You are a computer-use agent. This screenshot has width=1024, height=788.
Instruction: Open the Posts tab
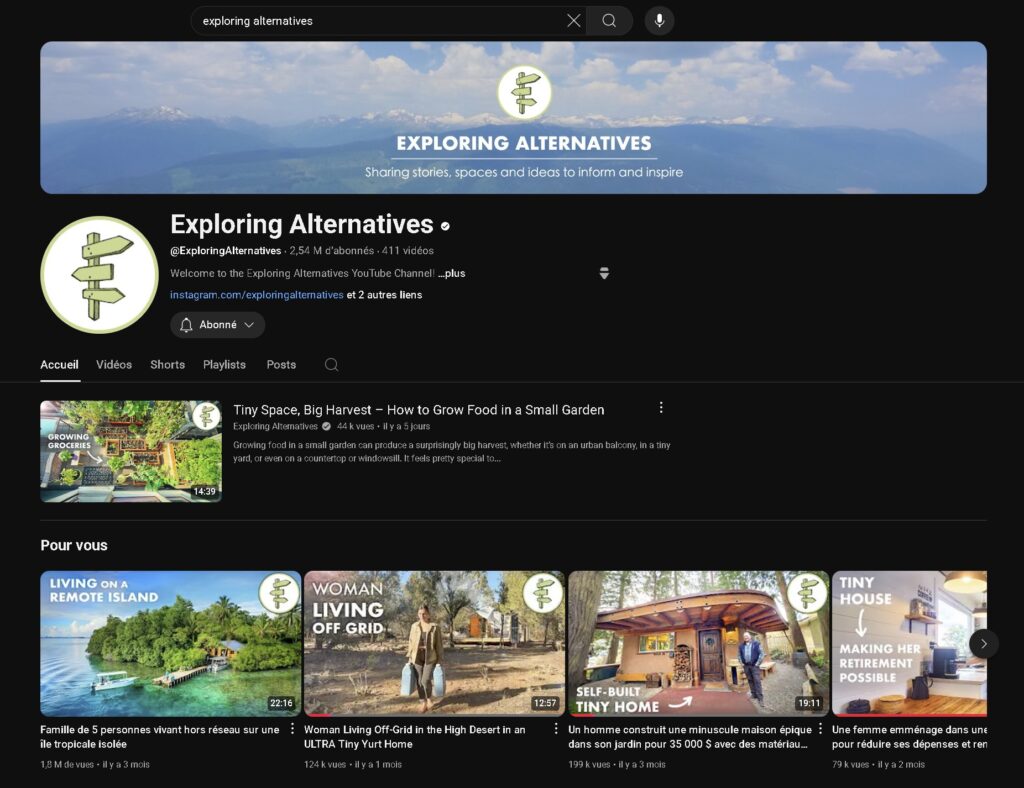click(x=281, y=364)
